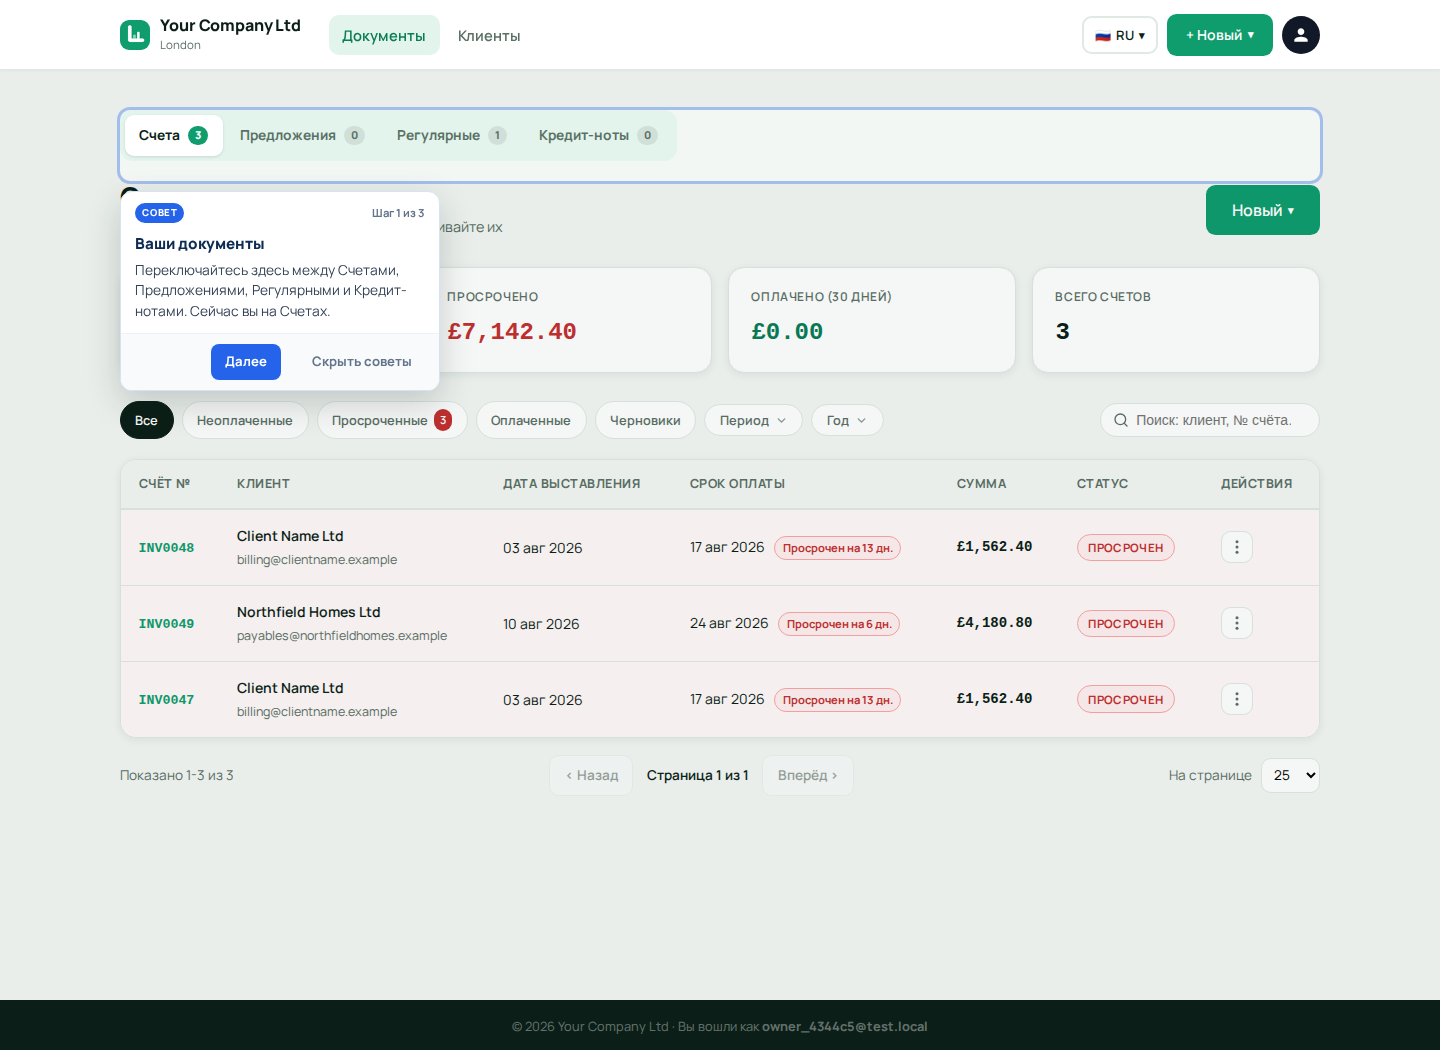This screenshot has height=1050, width=1440.
Task: Click the "КЛИЕНТ" column header
Action: [264, 484]
